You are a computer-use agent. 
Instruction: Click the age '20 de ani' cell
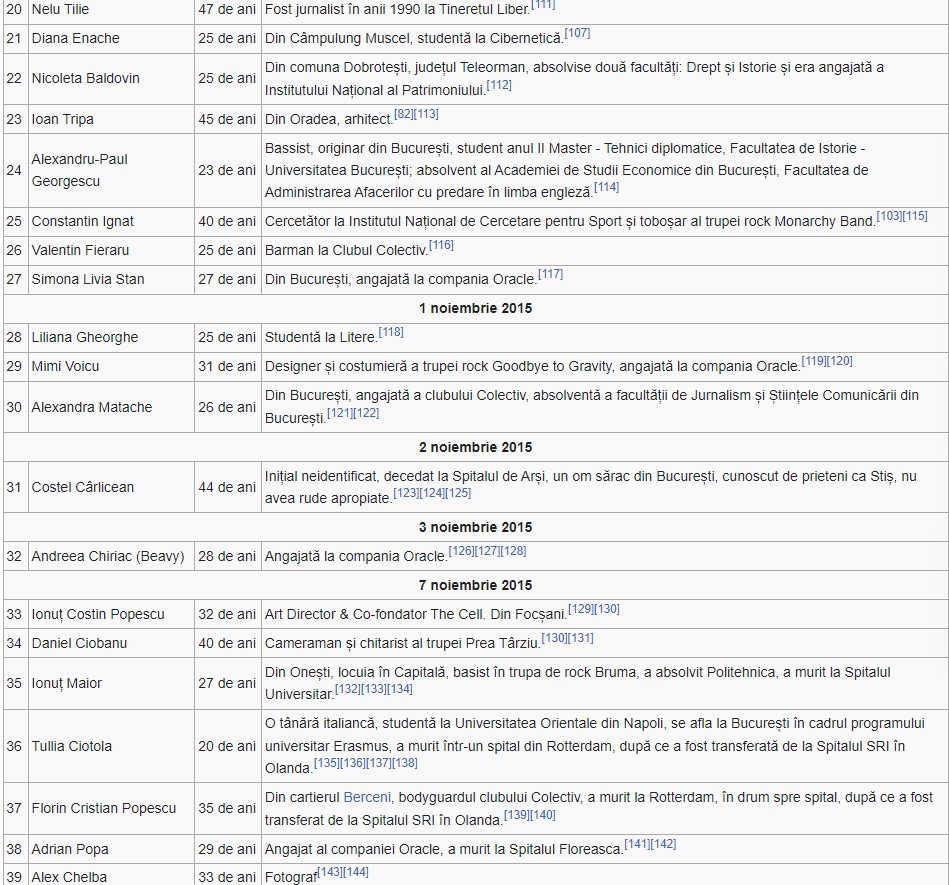pyautogui.click(x=227, y=747)
